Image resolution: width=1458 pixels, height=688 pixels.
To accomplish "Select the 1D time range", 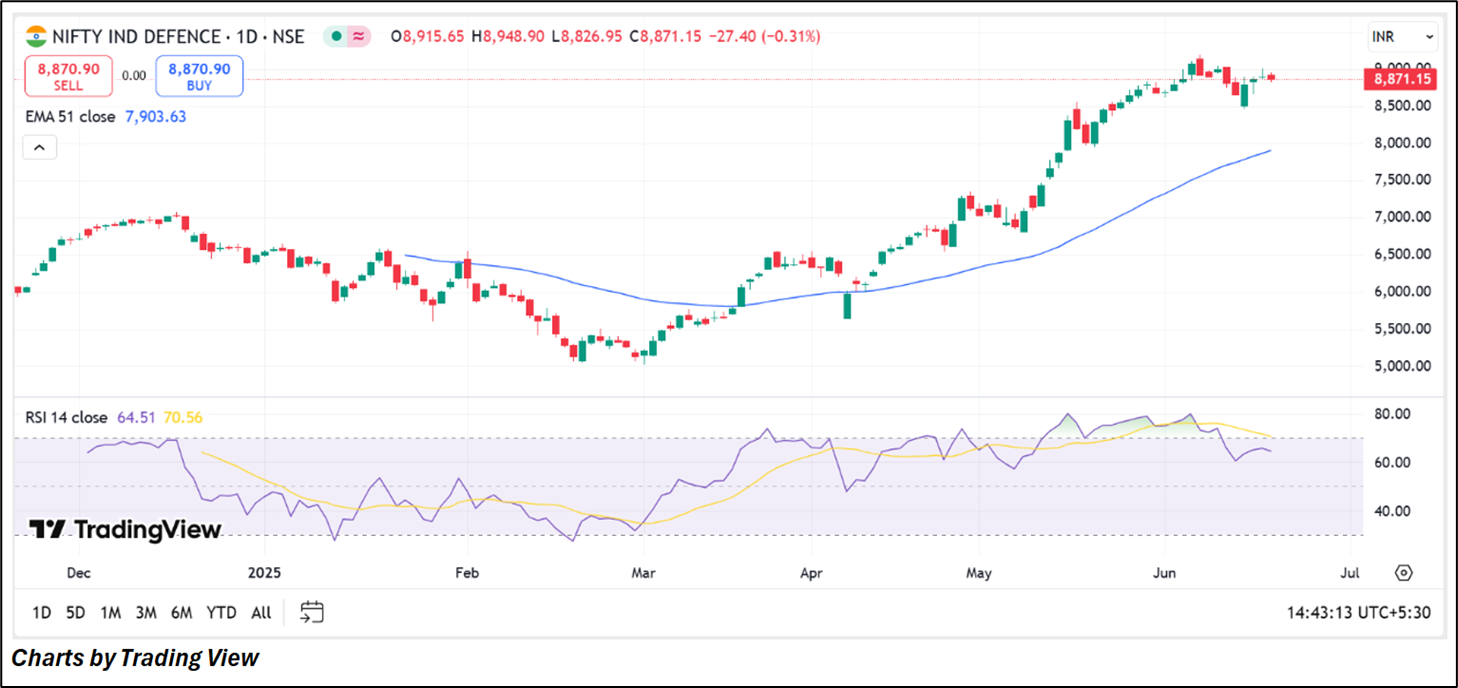I will tap(41, 613).
